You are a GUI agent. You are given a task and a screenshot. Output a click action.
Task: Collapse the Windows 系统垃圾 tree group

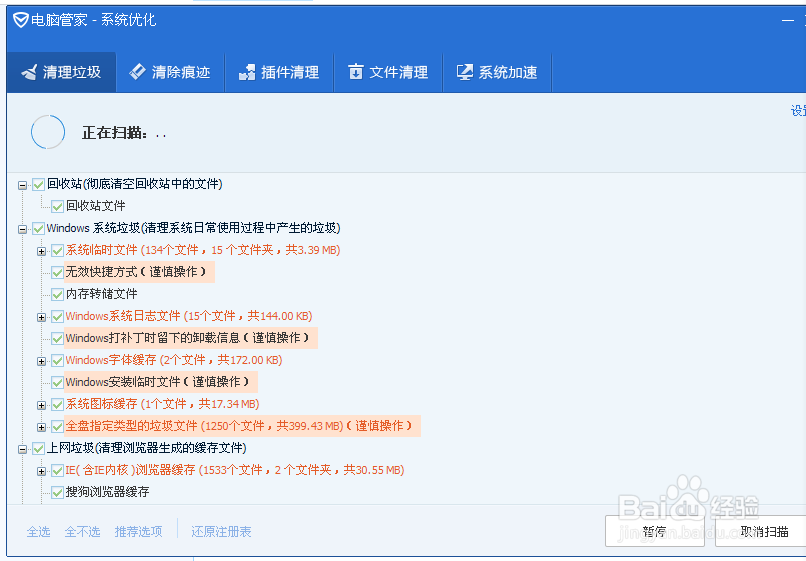click(x=23, y=229)
